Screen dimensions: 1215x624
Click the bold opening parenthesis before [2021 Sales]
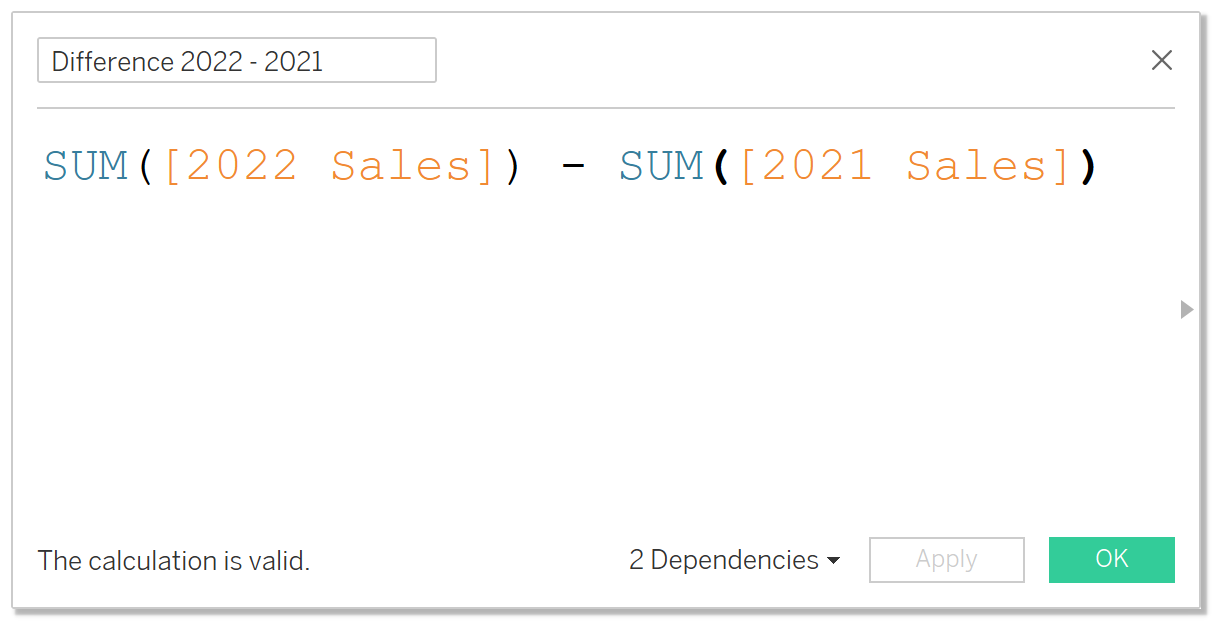pos(721,166)
